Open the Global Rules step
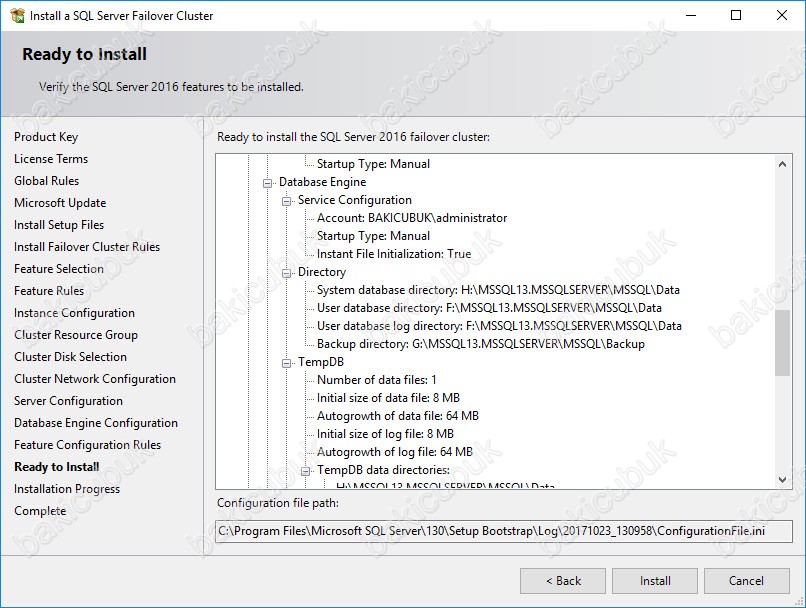Screen dimensions: 806x608 [x=47, y=181]
